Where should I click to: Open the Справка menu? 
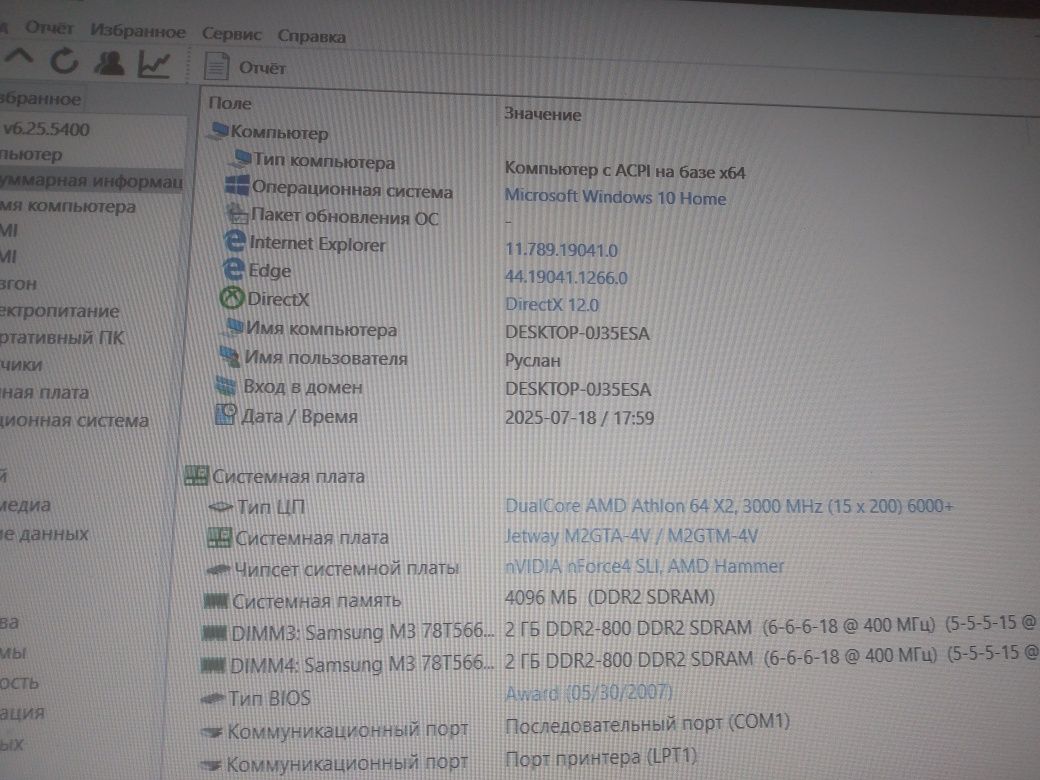click(311, 36)
